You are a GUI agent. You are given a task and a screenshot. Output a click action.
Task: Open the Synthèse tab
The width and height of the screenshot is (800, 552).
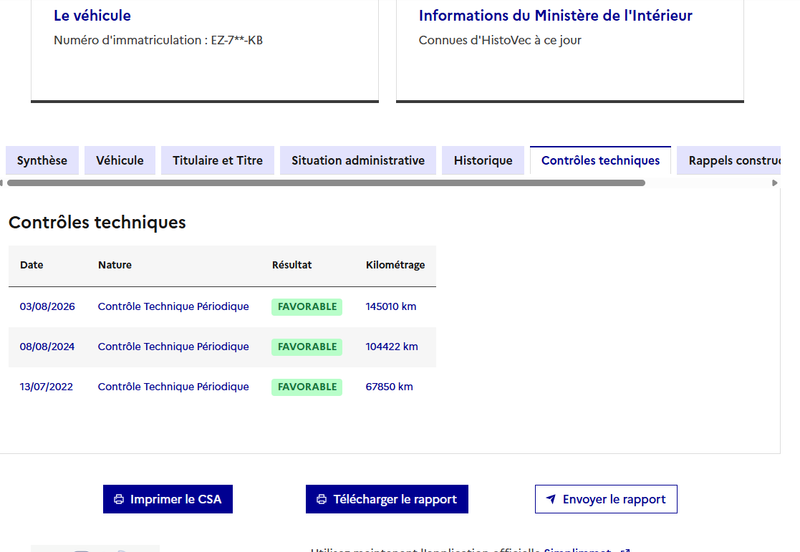[42, 160]
